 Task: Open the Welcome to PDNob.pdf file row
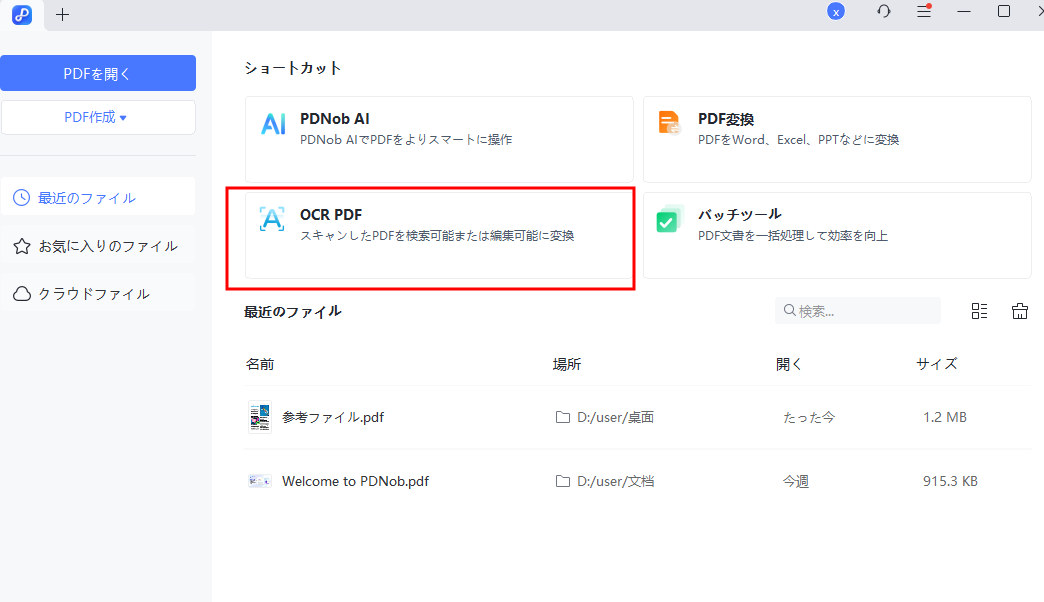355,481
